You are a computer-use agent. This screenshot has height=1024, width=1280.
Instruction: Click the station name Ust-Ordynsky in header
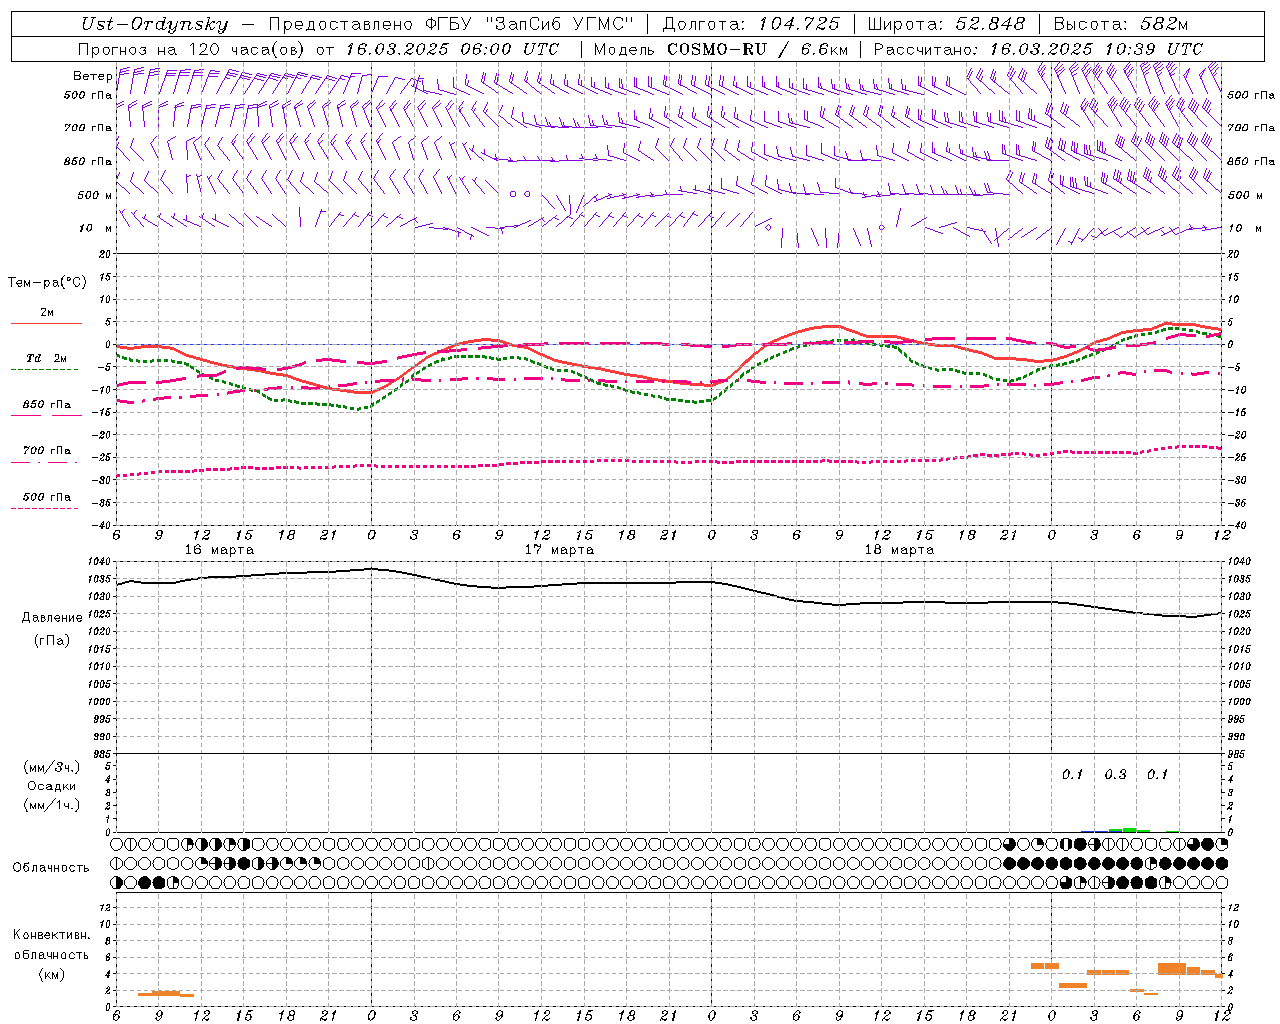point(154,25)
